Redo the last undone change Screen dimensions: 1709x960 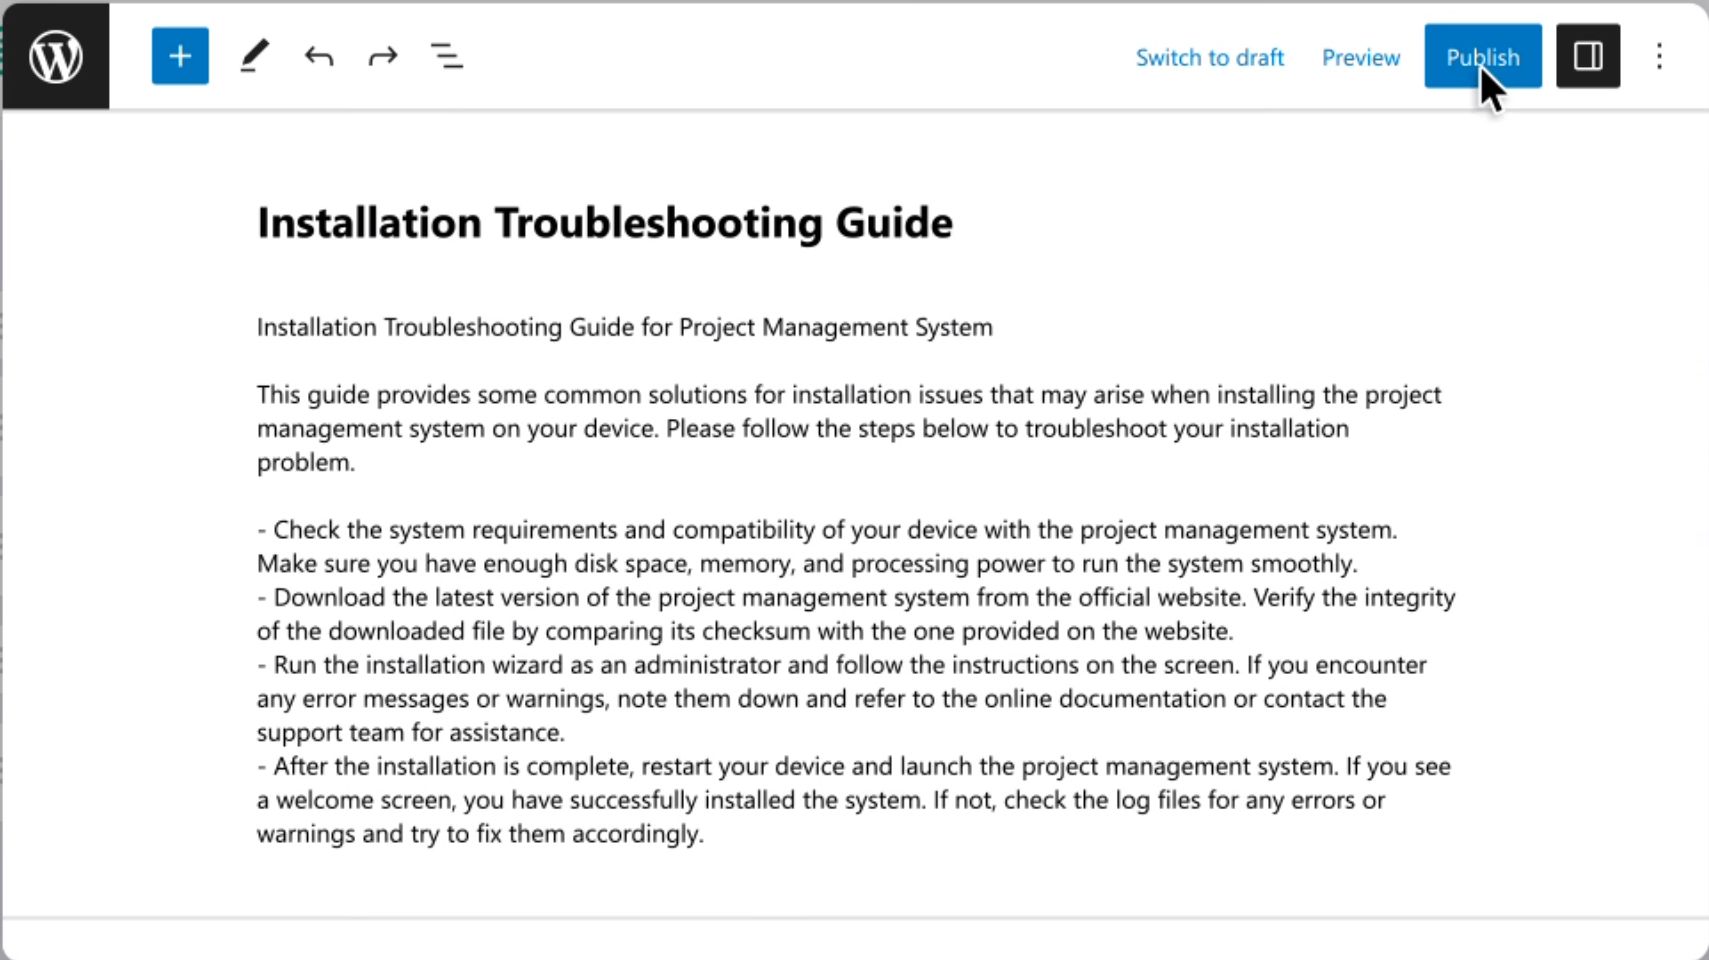[x=383, y=56]
